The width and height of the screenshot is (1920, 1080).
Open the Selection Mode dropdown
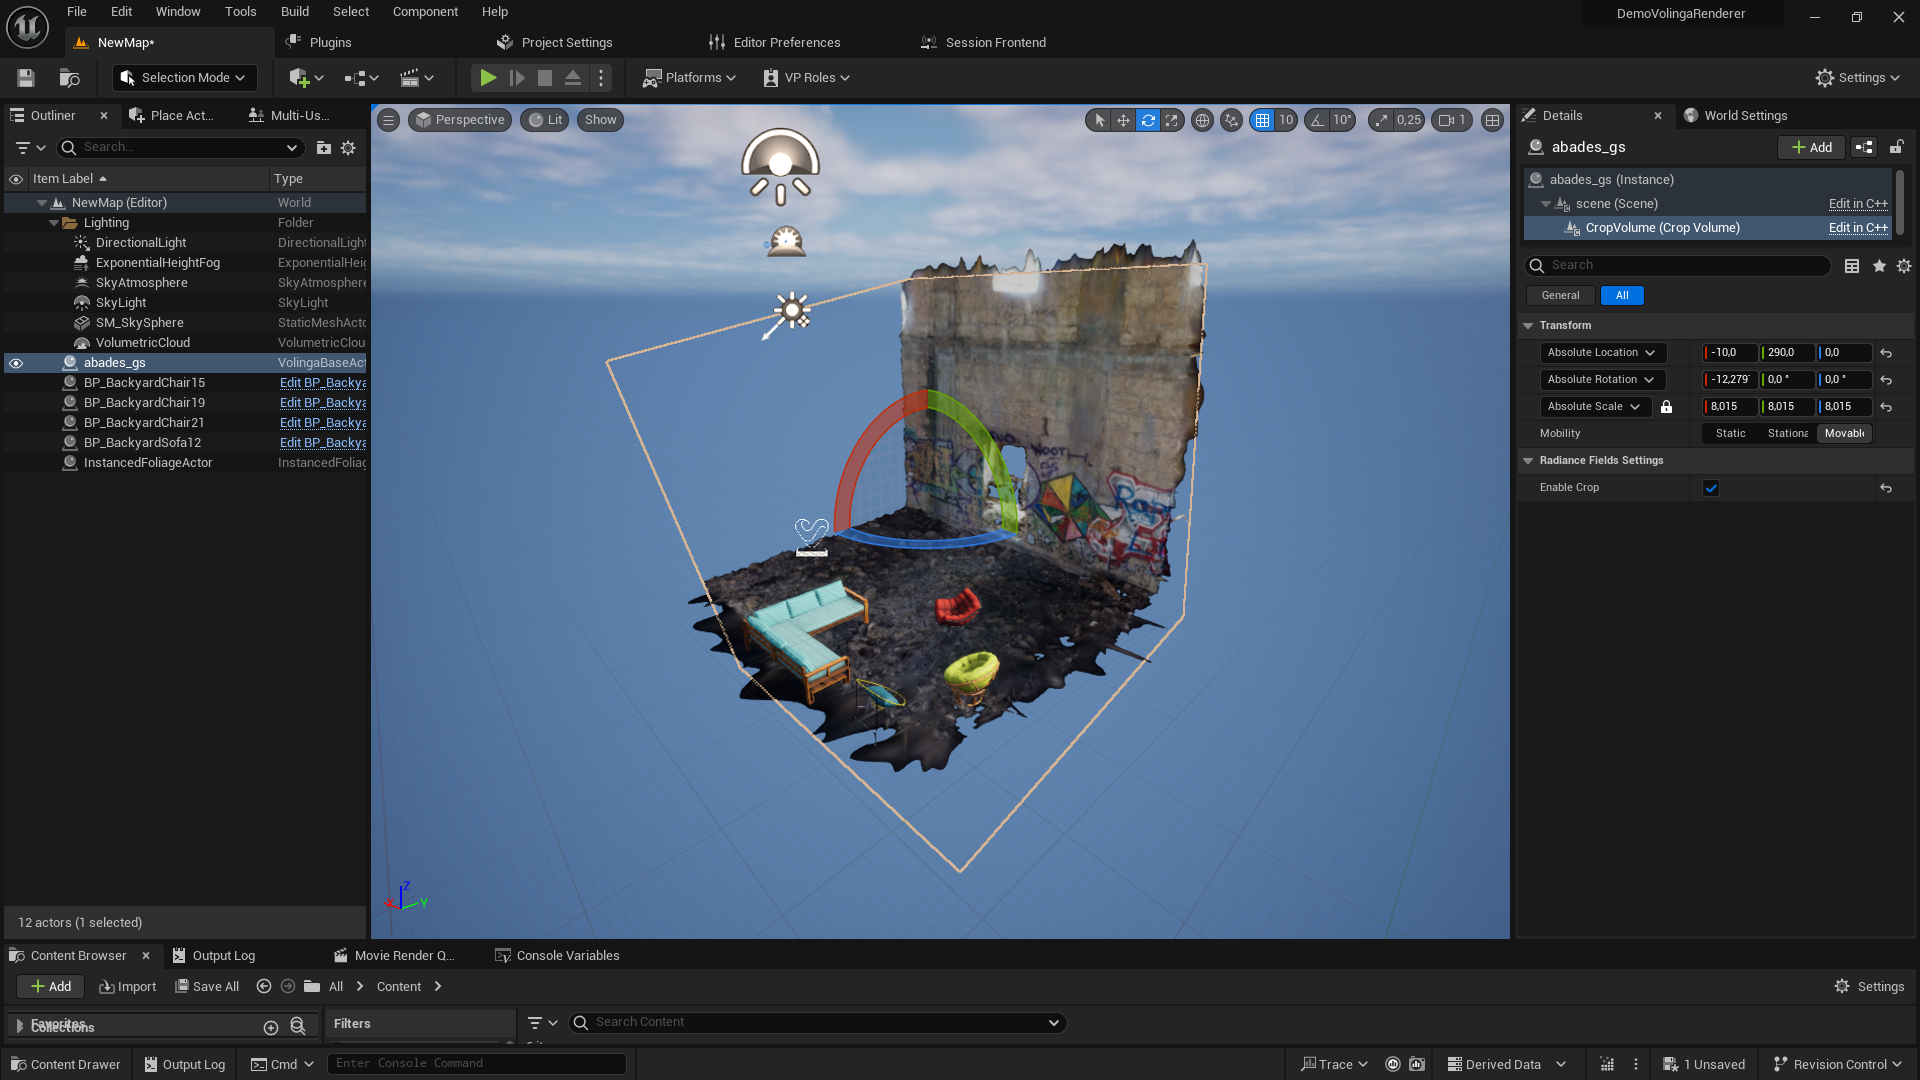tap(184, 78)
